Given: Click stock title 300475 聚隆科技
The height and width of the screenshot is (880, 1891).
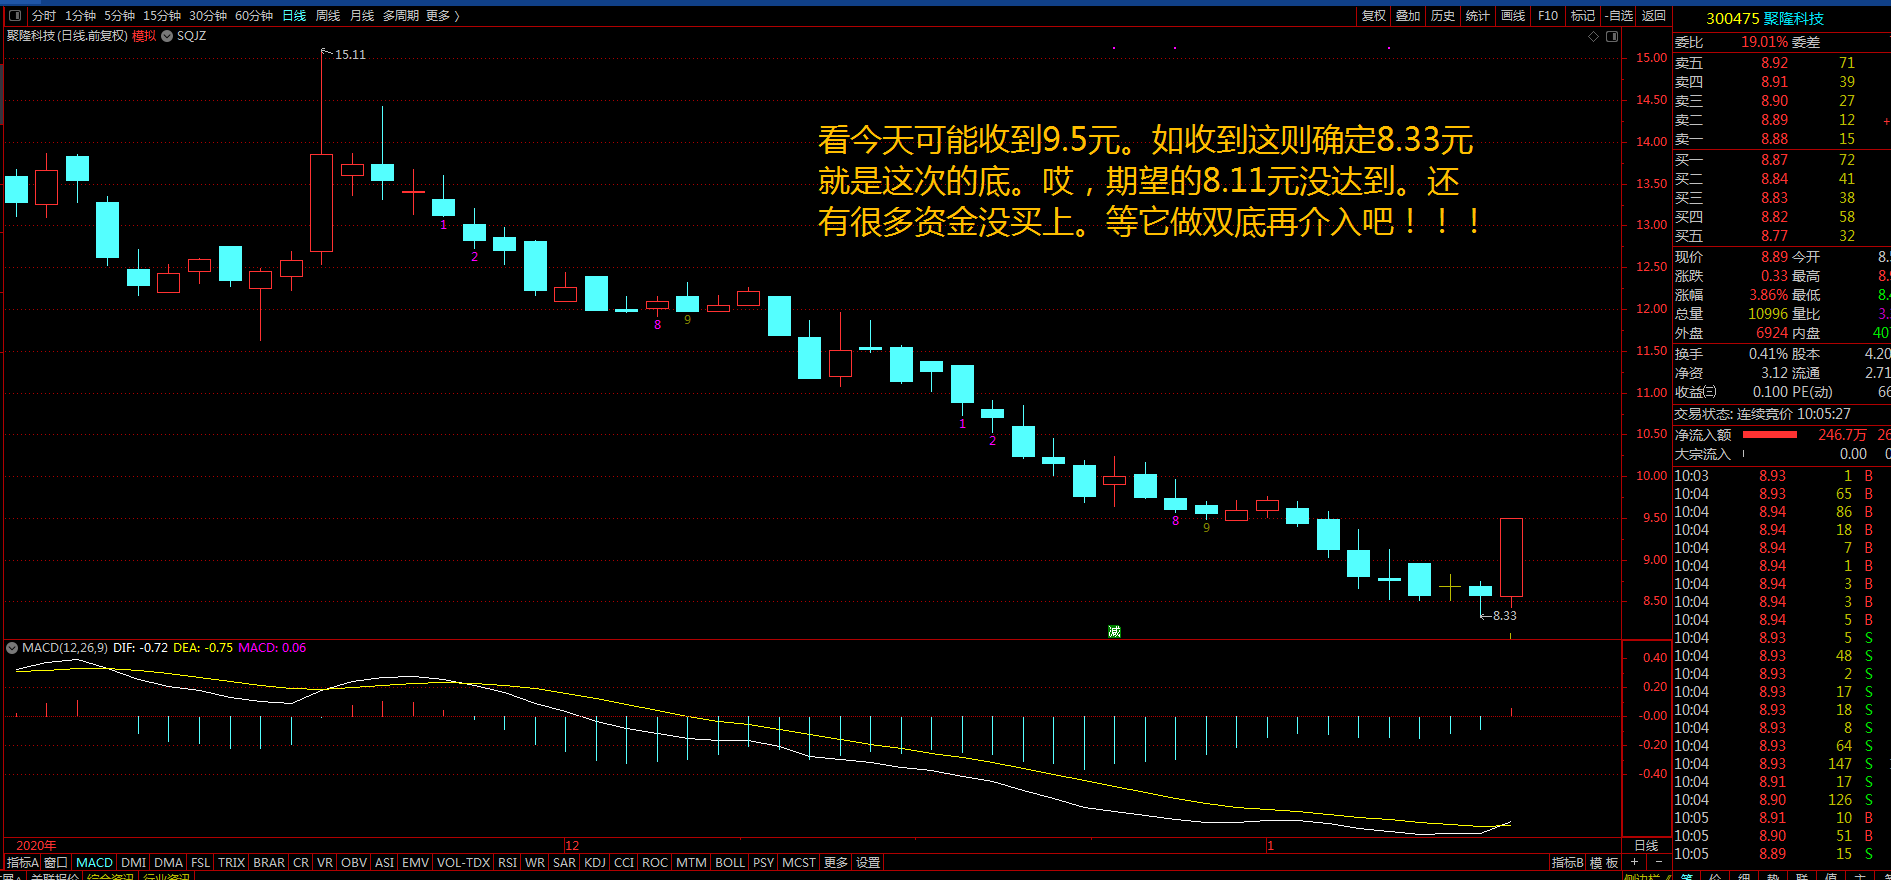Looking at the screenshot, I should pos(1765,19).
